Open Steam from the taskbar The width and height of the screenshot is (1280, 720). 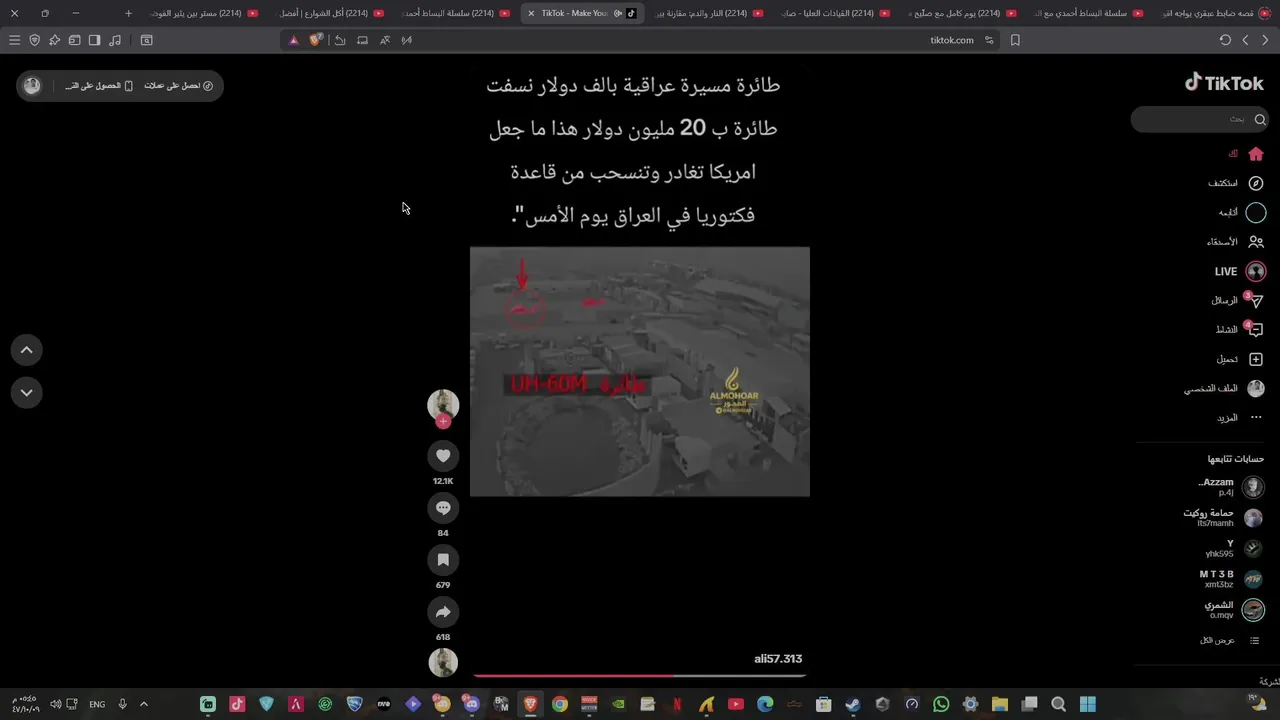(853, 704)
